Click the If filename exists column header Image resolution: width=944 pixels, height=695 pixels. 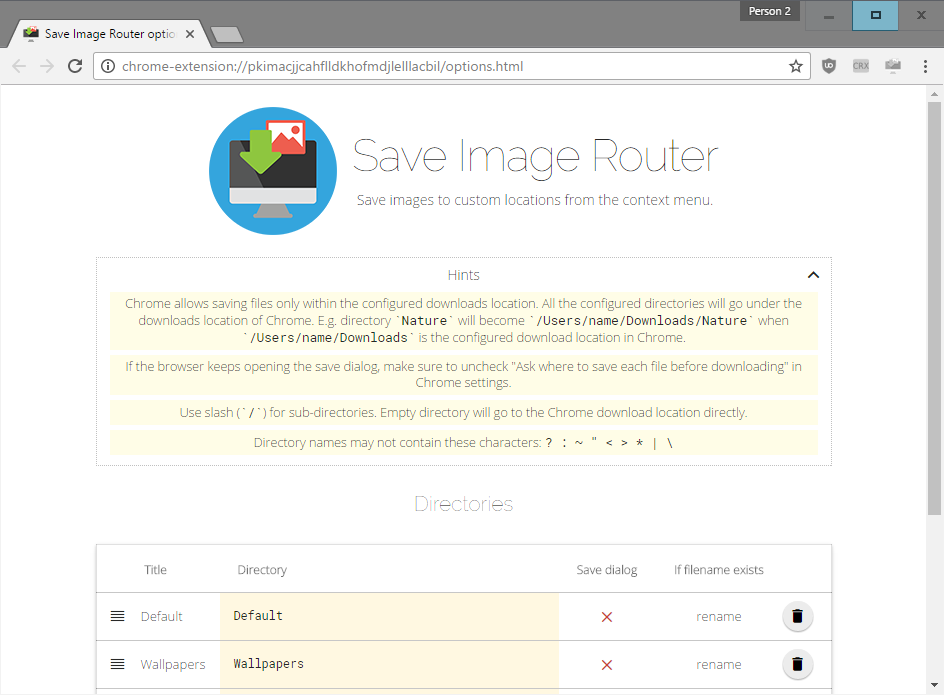click(719, 570)
